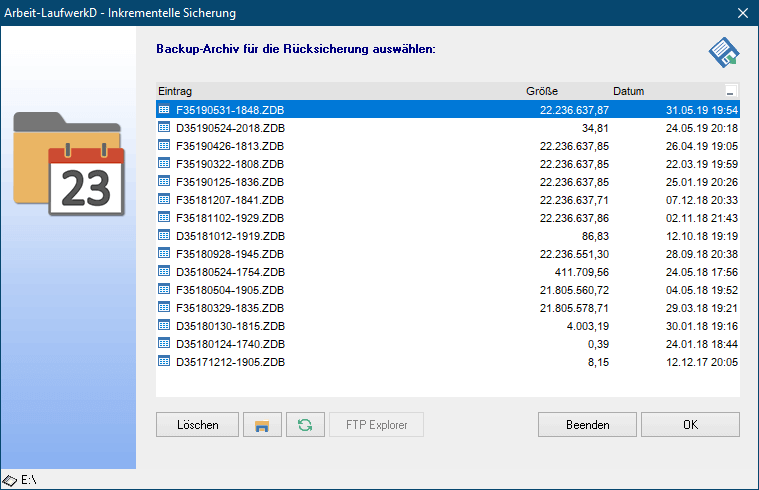Click file icon of F35181102-1929.ZDB
This screenshot has width=759, height=490.
pyautogui.click(x=164, y=217)
